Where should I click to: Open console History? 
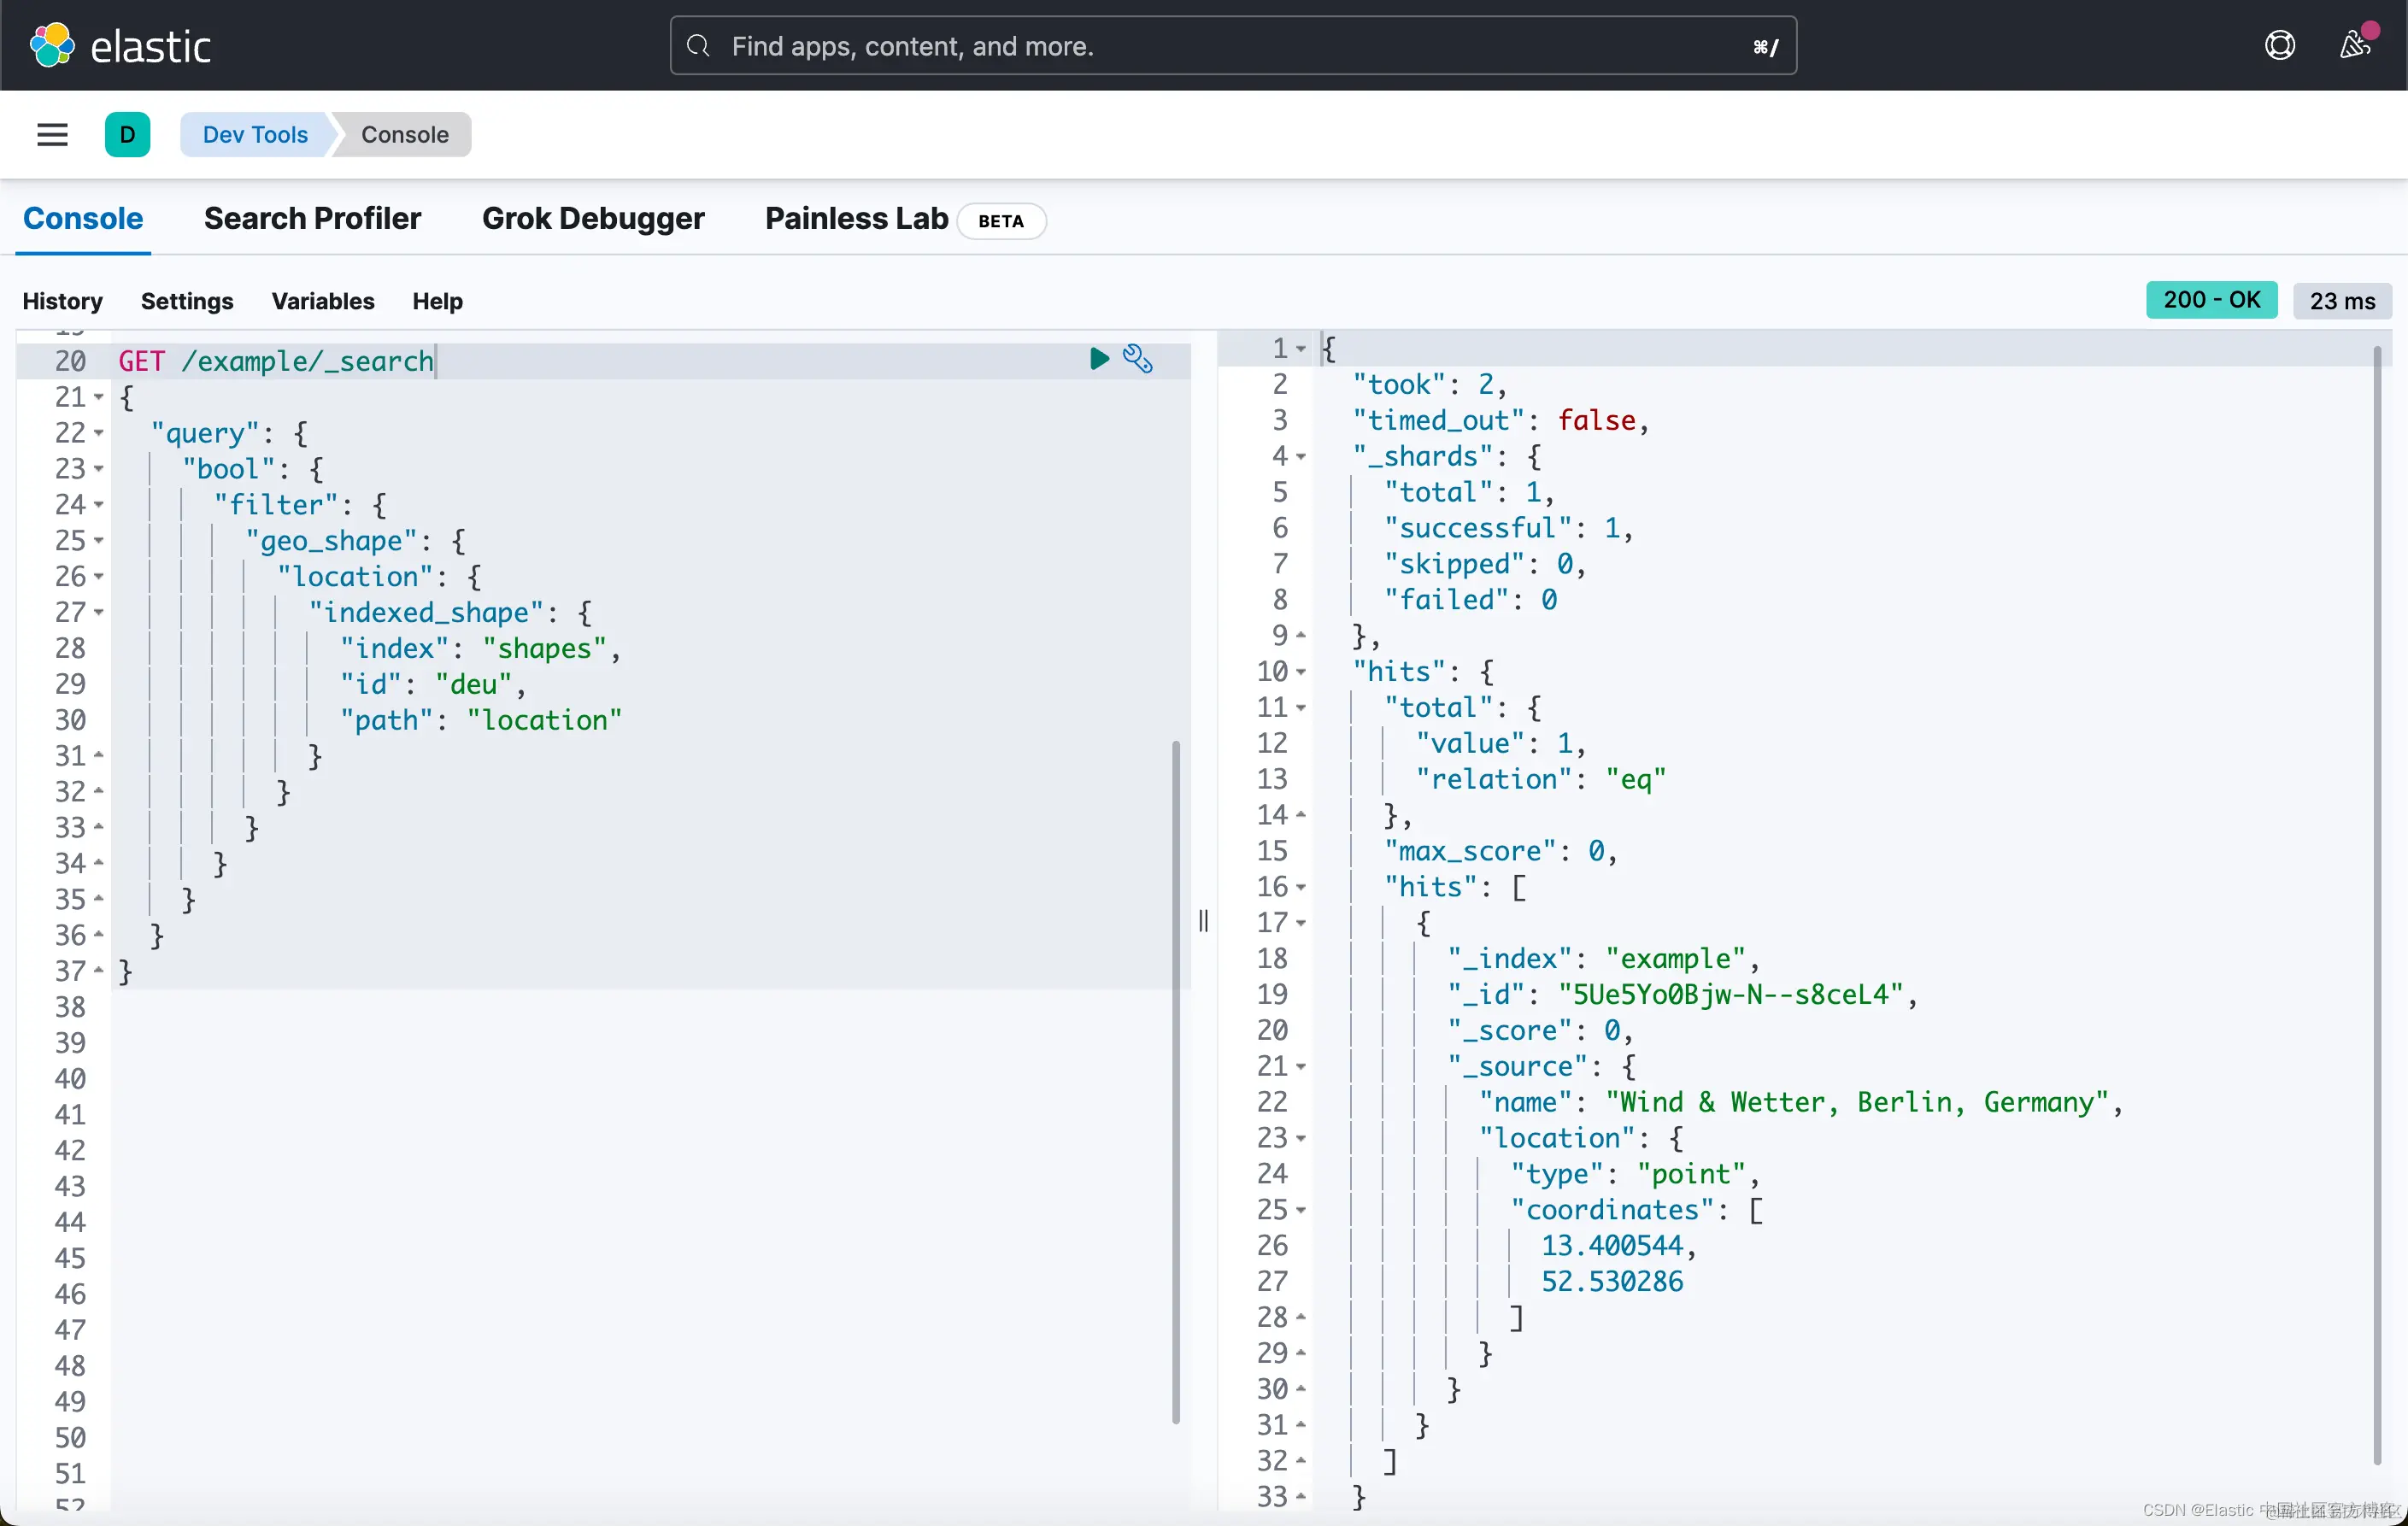tap(62, 301)
